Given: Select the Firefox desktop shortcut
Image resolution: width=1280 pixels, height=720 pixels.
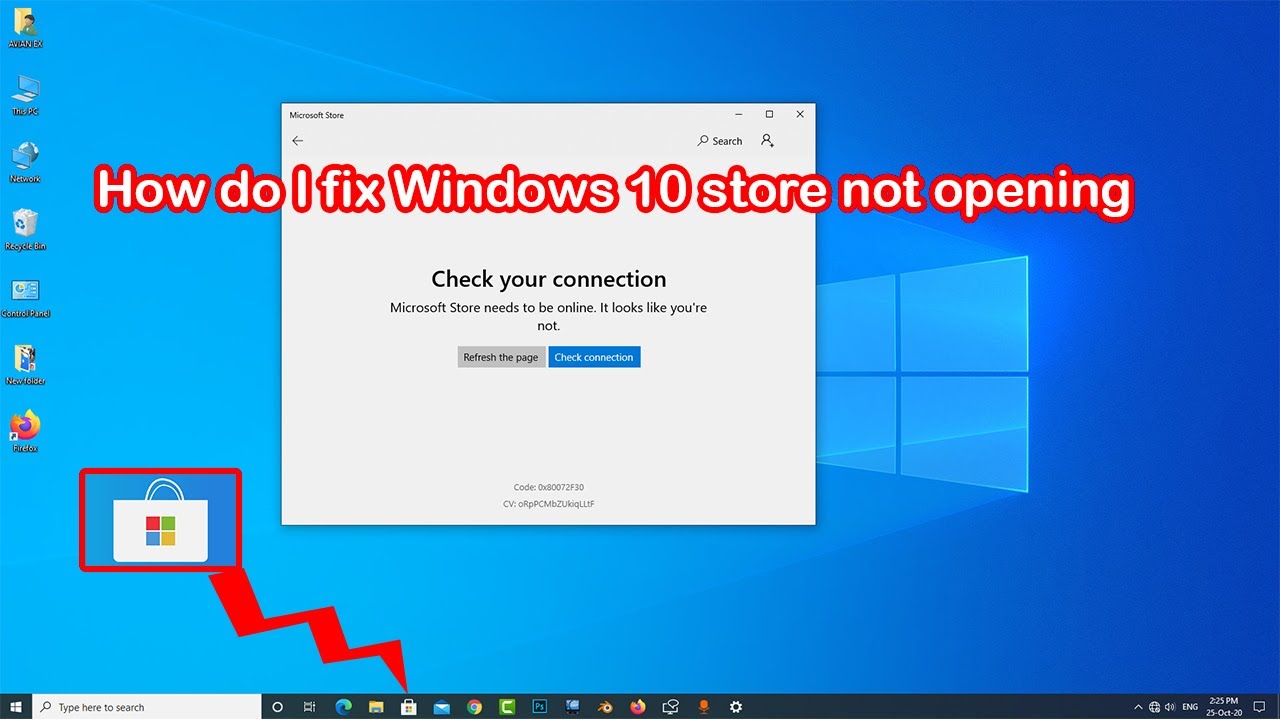Looking at the screenshot, I should click(25, 431).
